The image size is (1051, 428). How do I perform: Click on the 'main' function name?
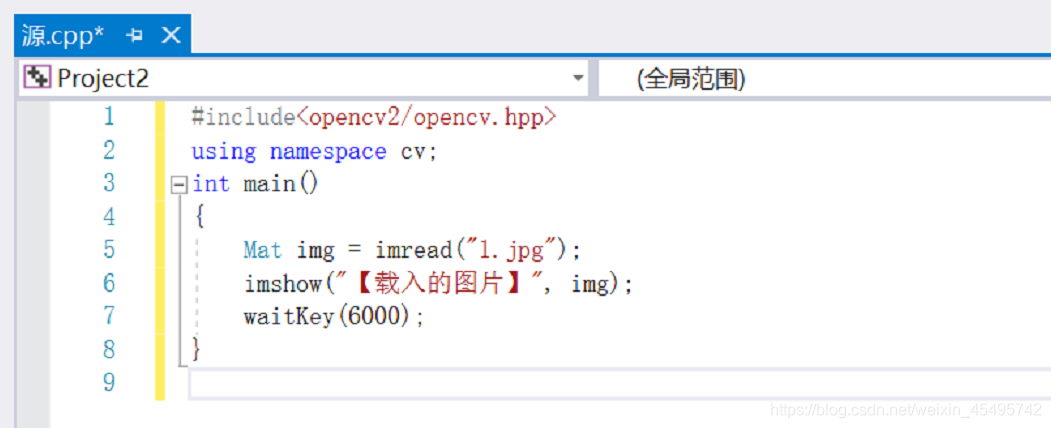pos(269,184)
